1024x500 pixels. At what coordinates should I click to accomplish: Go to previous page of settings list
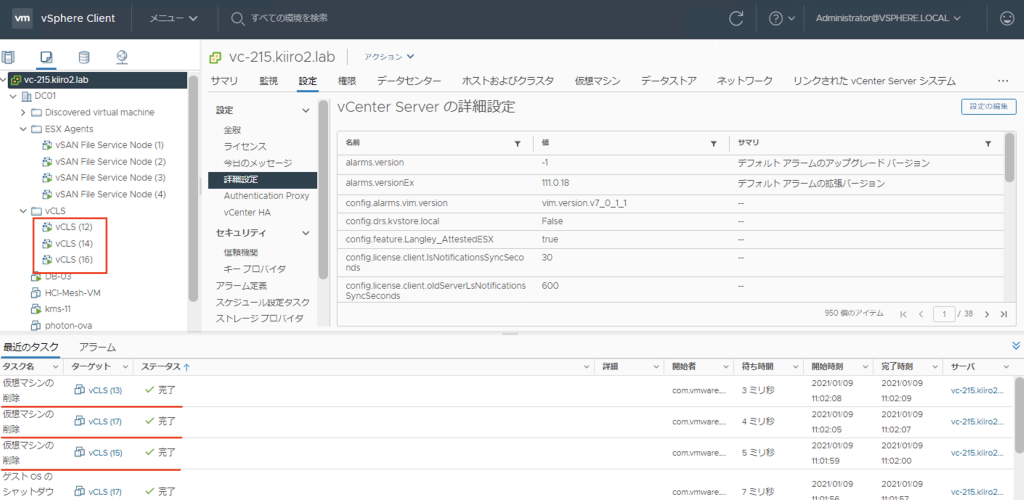921,314
